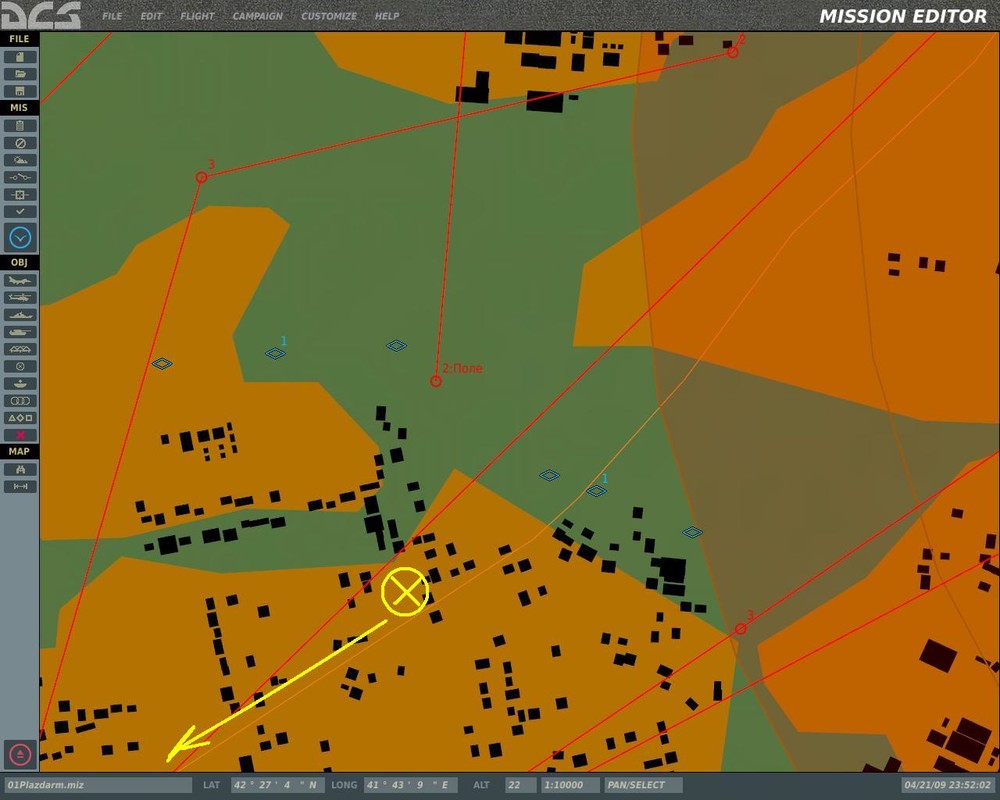Select the airplane group tool
The width and height of the screenshot is (1000, 800).
point(20,280)
